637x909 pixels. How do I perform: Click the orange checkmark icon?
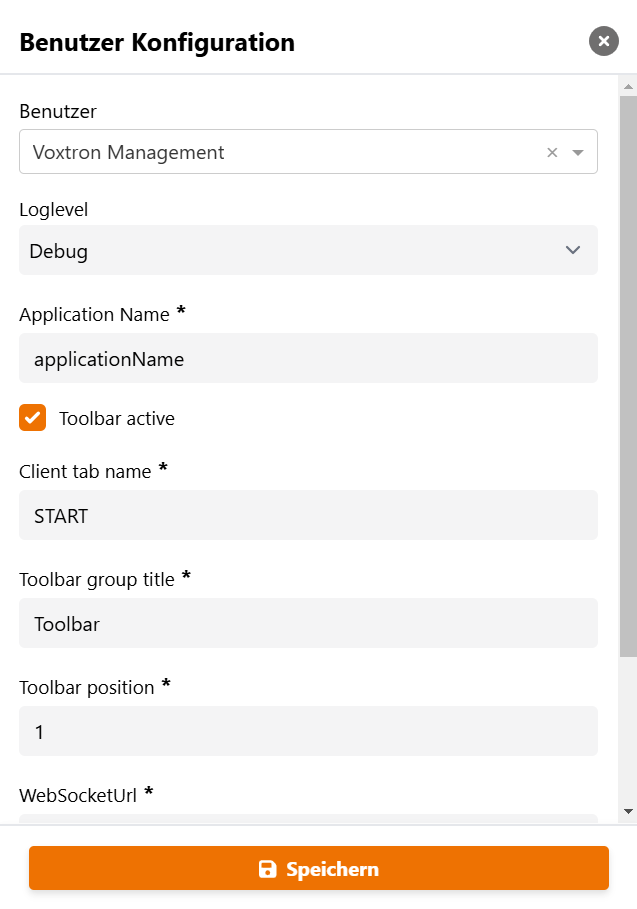pyautogui.click(x=33, y=418)
